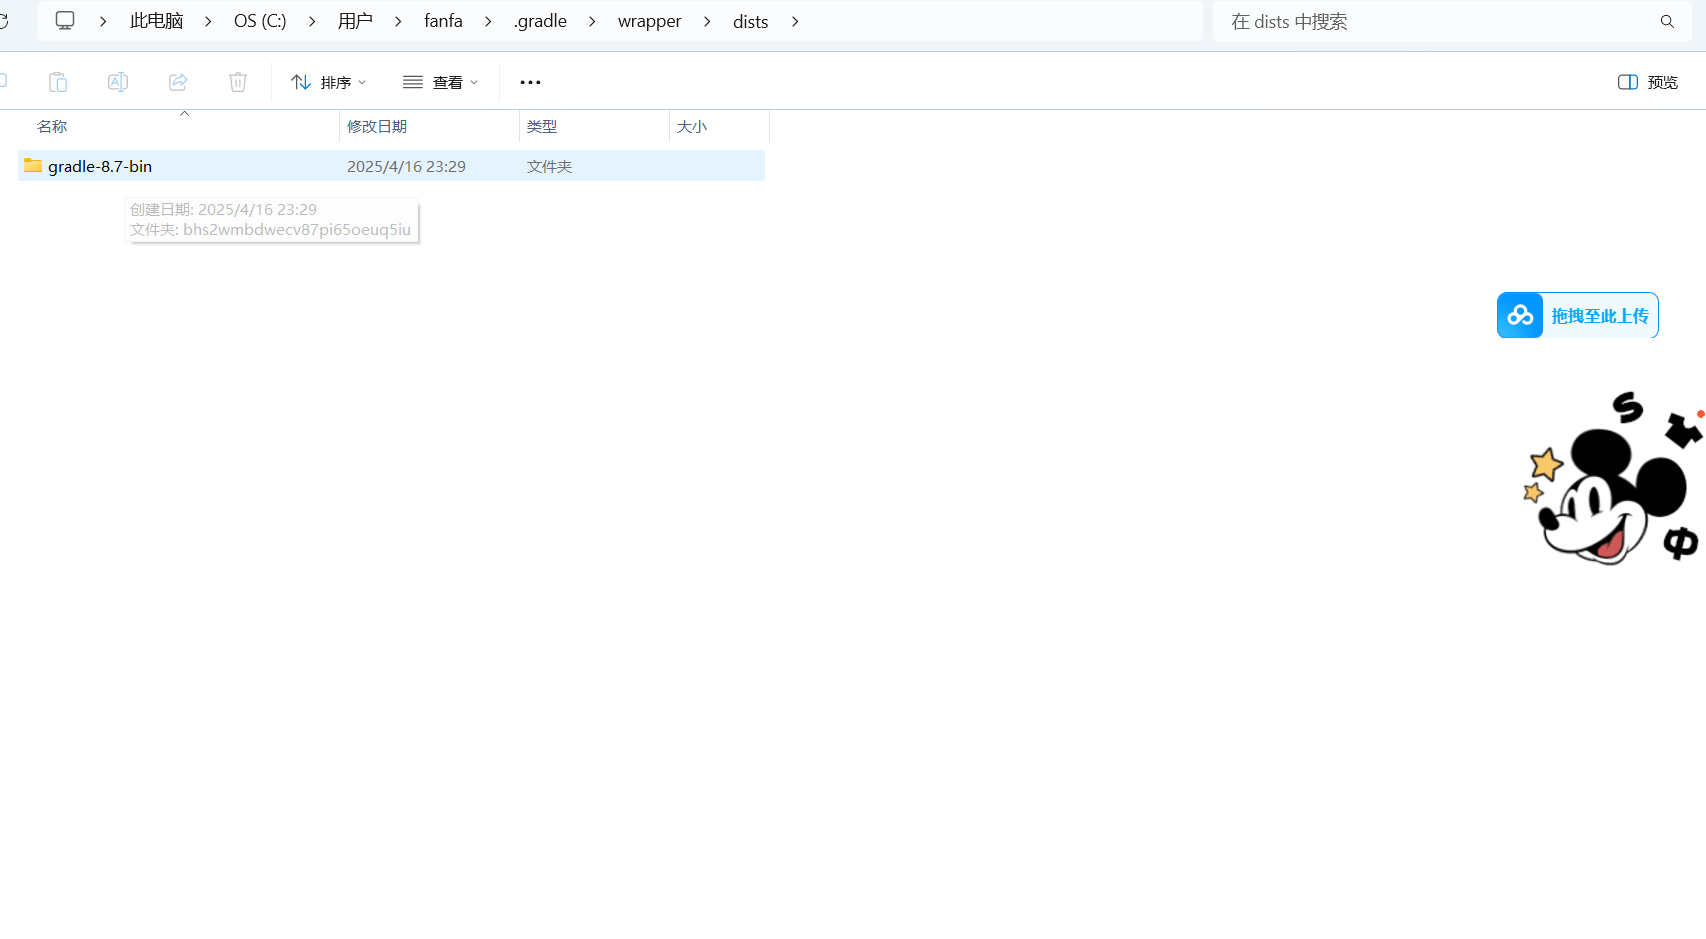
Task: Navigate to fanfa in the breadcrumb
Action: click(x=443, y=22)
